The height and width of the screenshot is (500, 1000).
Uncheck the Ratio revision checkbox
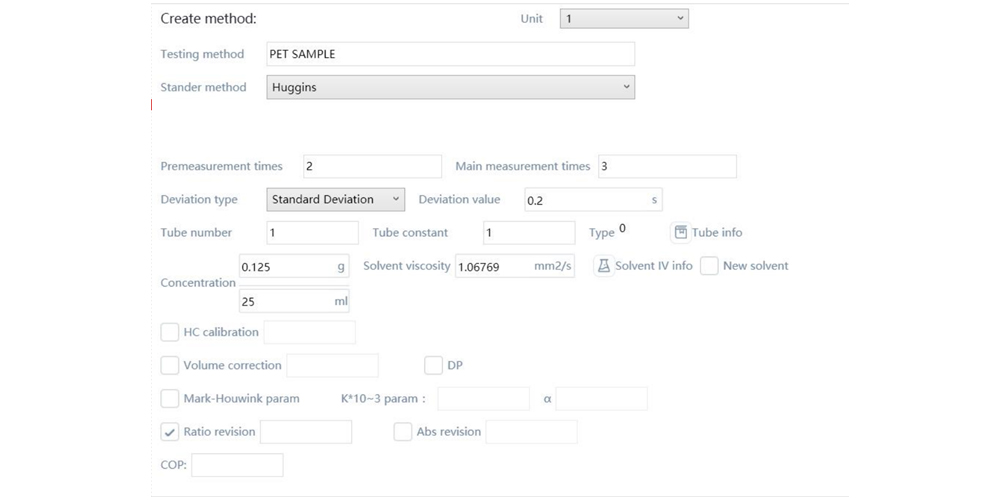pos(170,432)
